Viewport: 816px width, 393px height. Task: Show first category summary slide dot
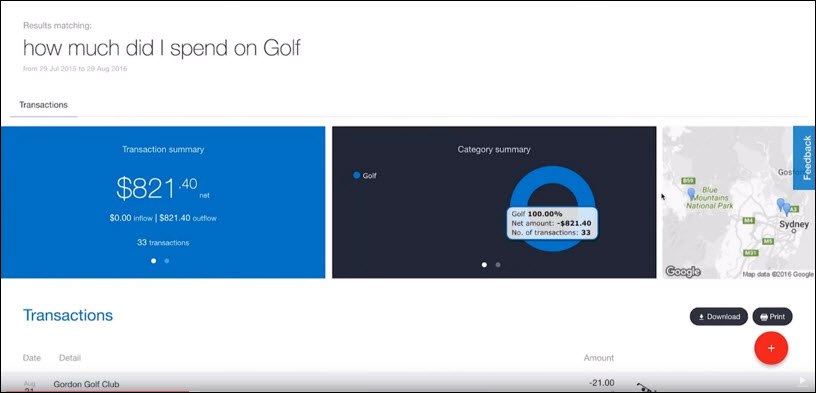click(484, 264)
